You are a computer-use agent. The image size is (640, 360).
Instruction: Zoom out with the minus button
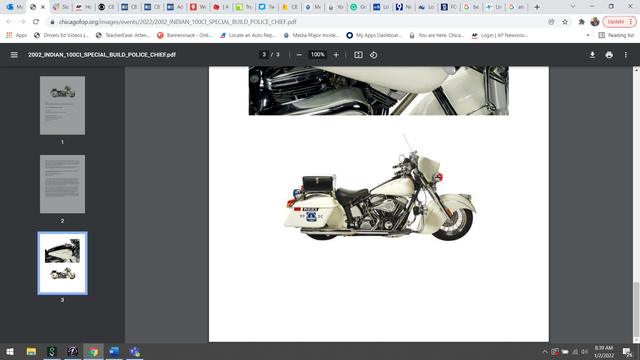tap(299, 55)
